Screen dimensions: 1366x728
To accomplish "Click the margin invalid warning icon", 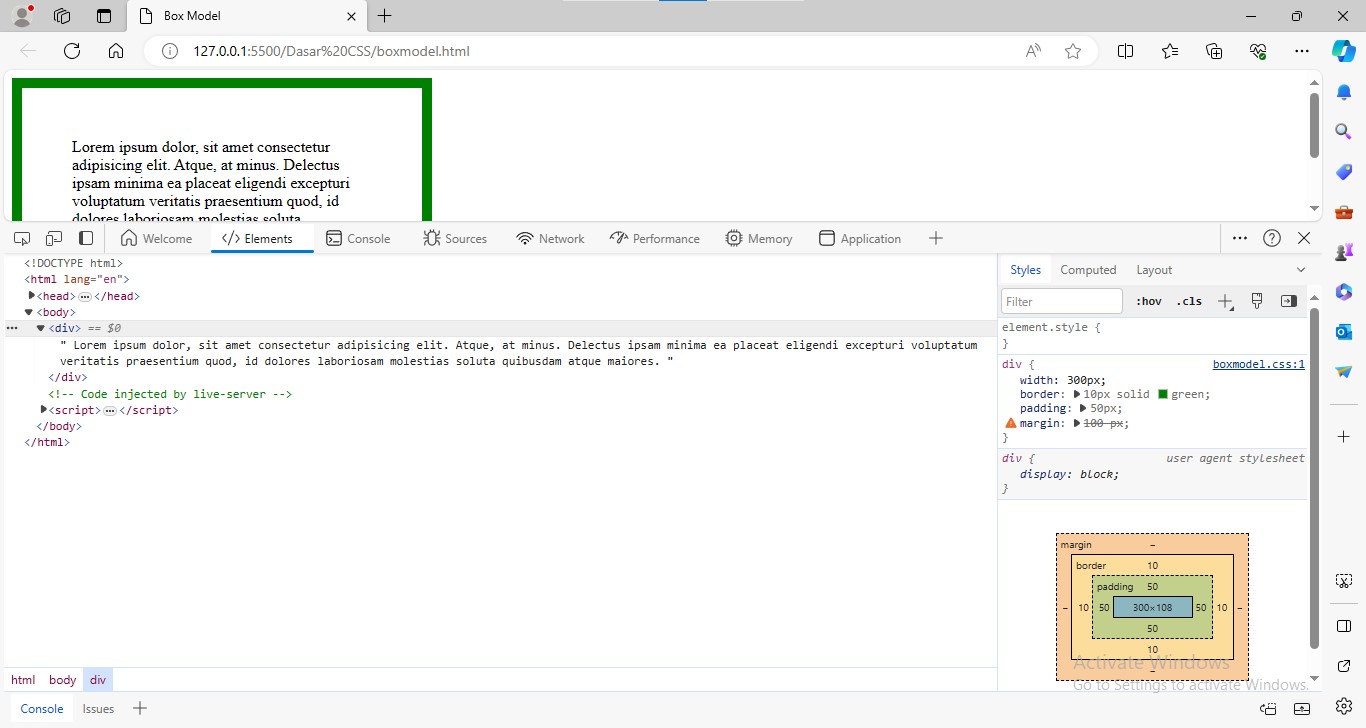I will (1010, 423).
